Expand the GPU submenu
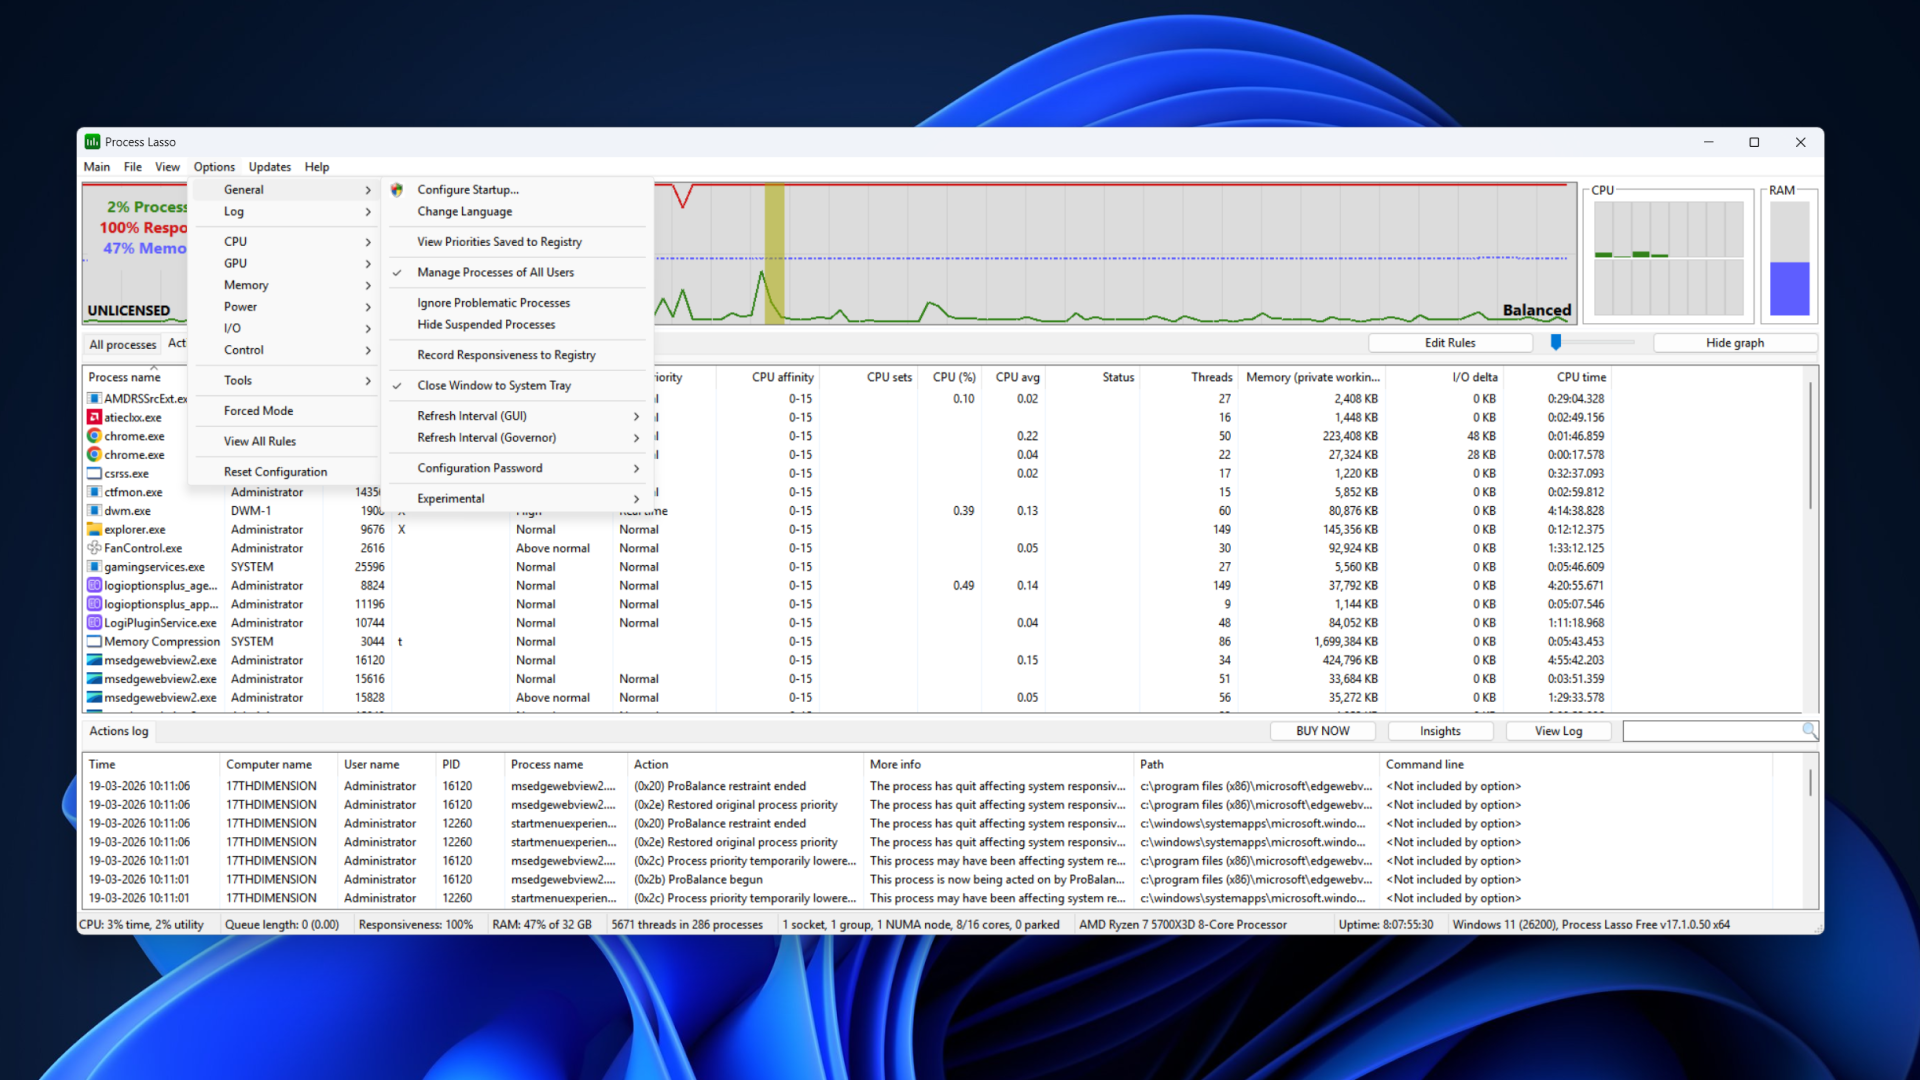The width and height of the screenshot is (1920, 1080). click(285, 264)
